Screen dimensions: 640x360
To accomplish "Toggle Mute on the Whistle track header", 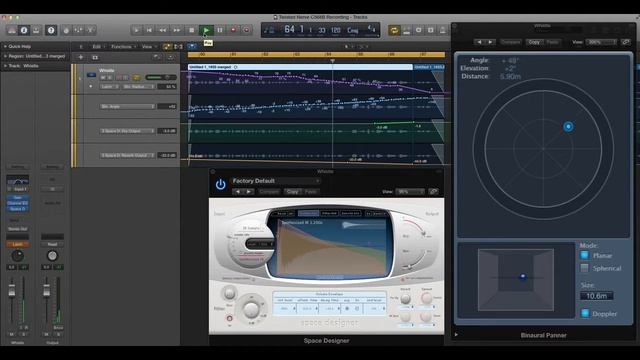I will click(x=103, y=78).
